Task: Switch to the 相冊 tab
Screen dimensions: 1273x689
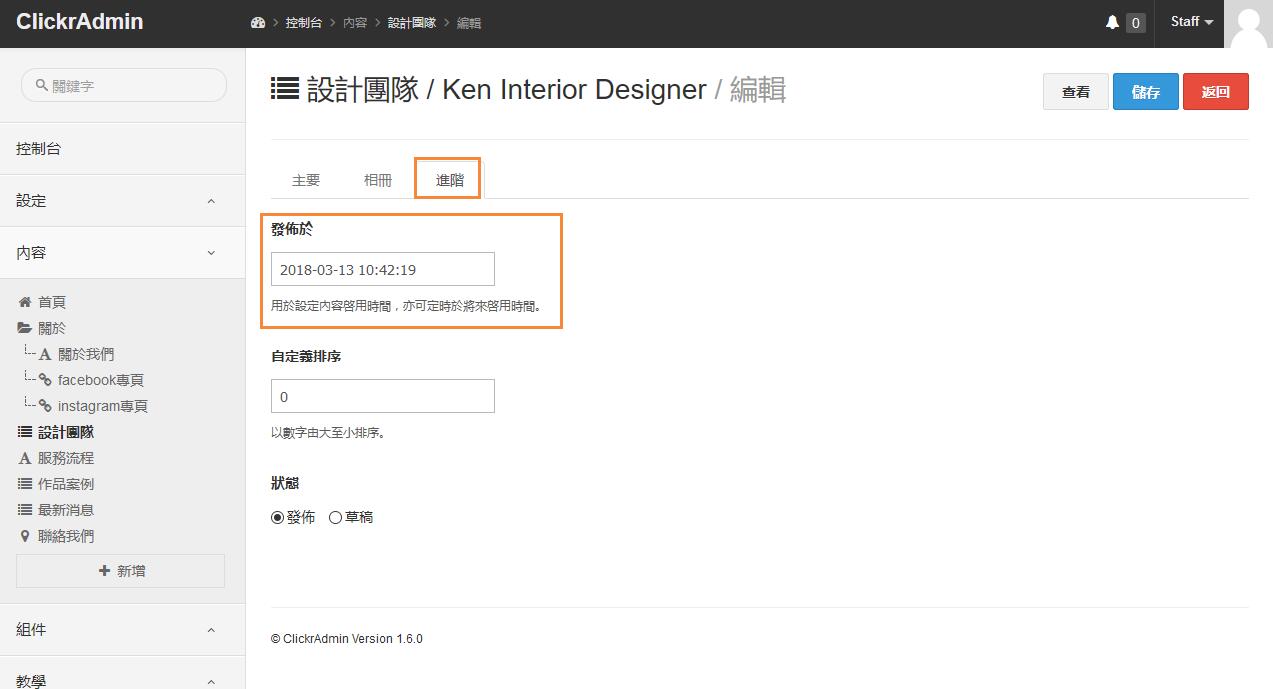Action: click(x=378, y=180)
